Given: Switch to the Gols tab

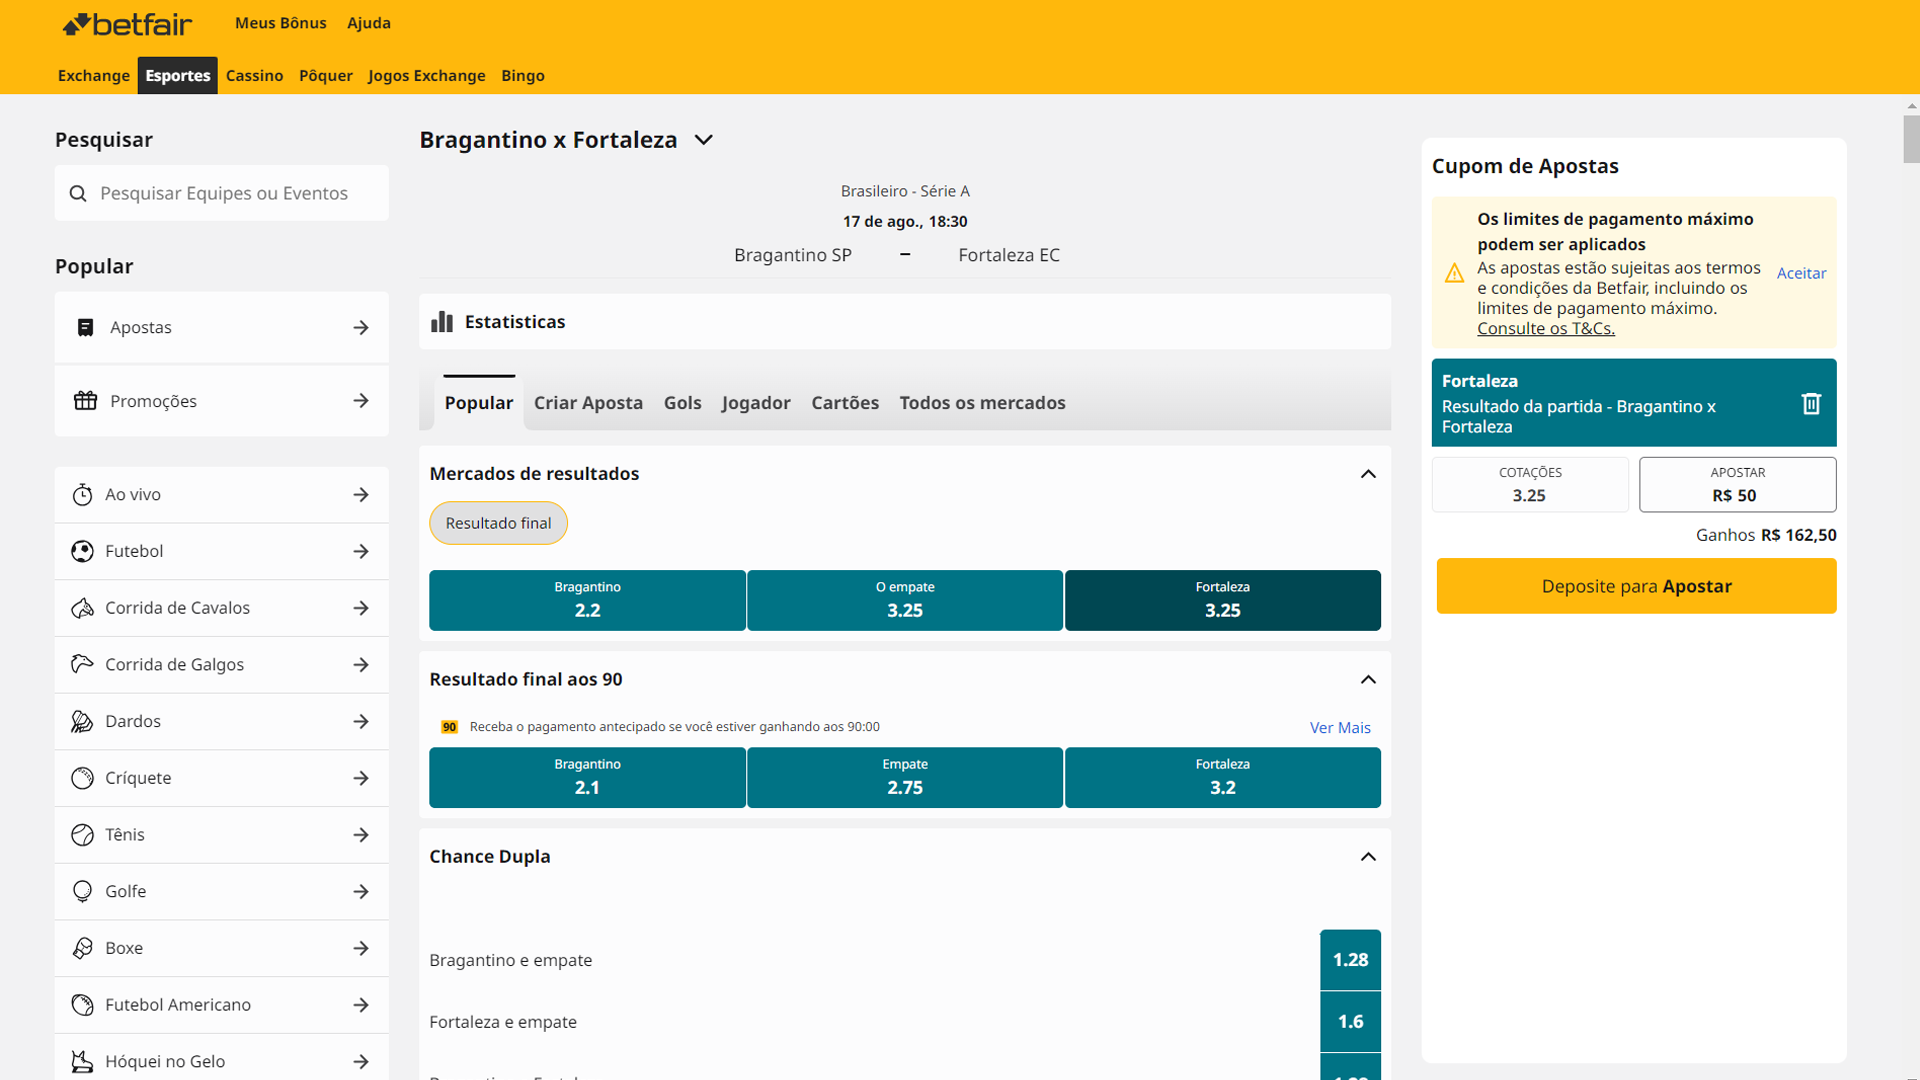Looking at the screenshot, I should coord(682,402).
